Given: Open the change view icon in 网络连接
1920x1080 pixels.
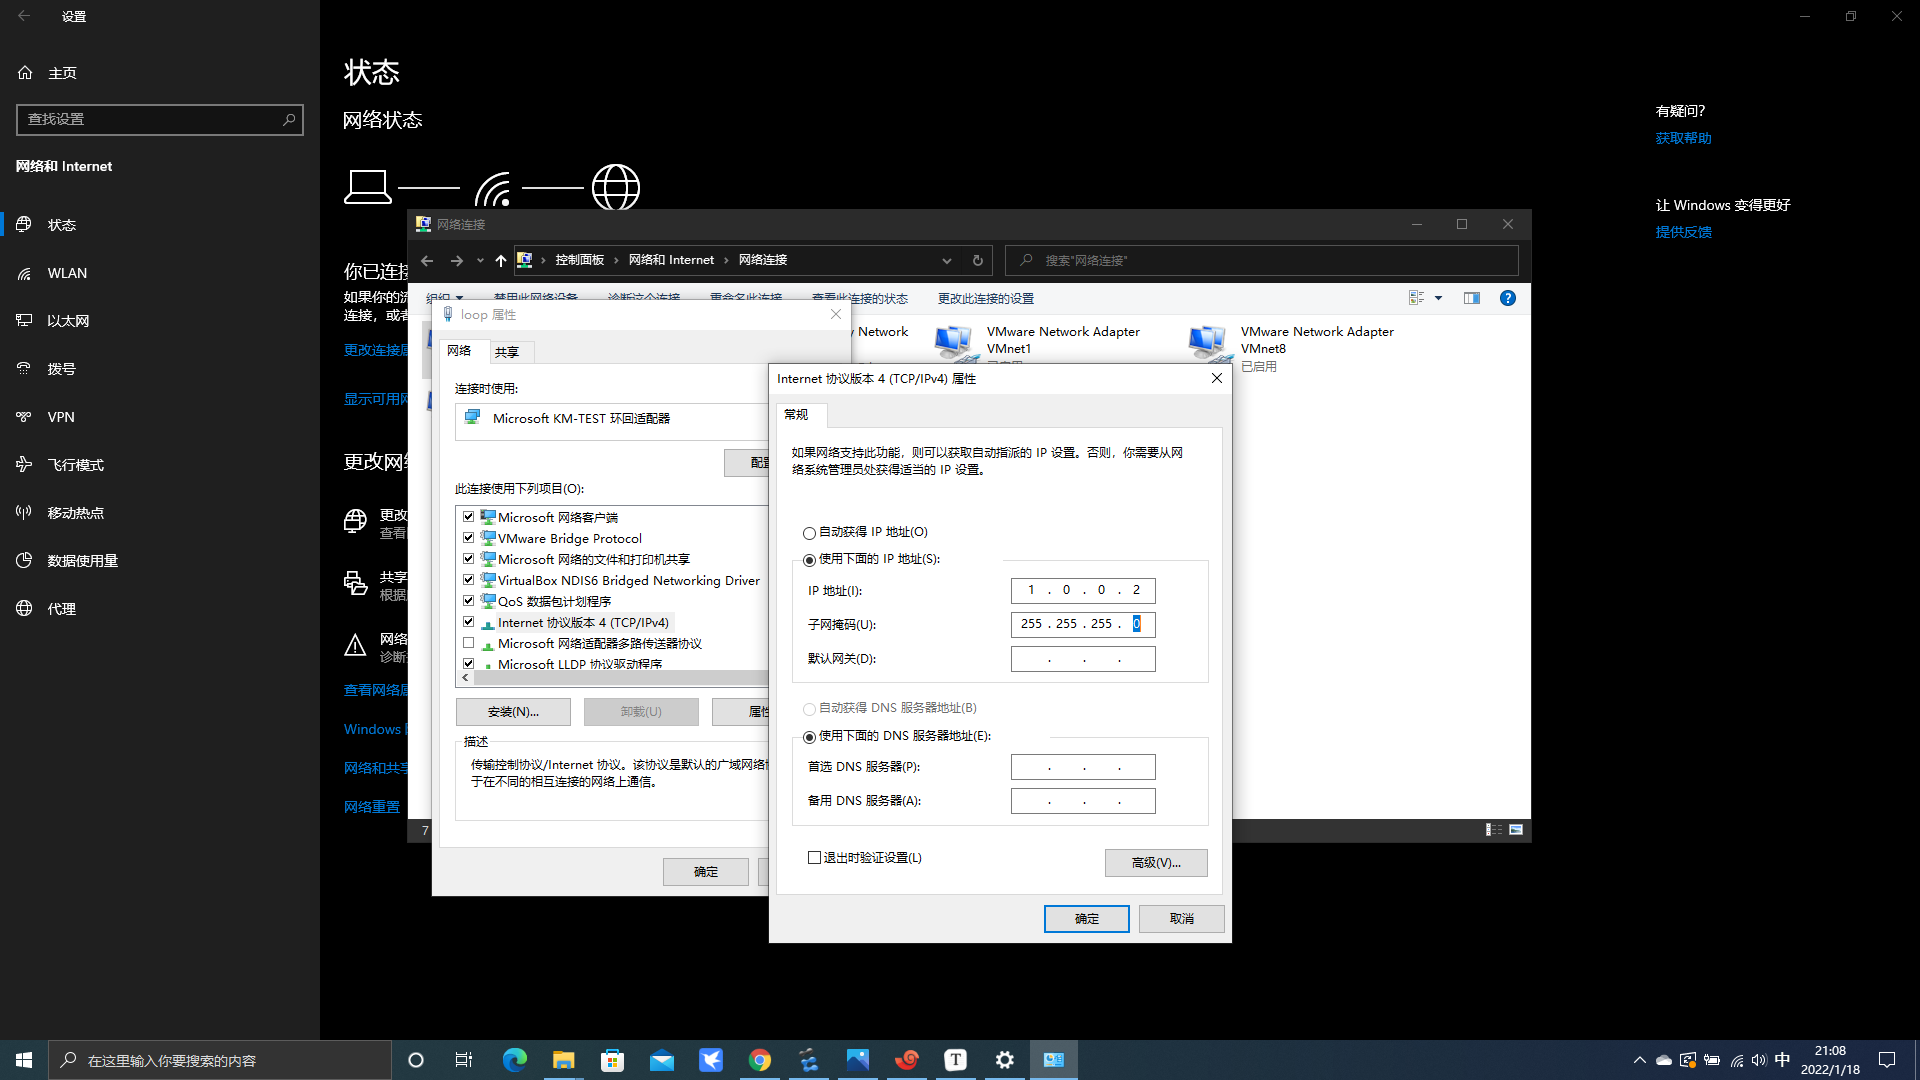Looking at the screenshot, I should click(x=1417, y=298).
